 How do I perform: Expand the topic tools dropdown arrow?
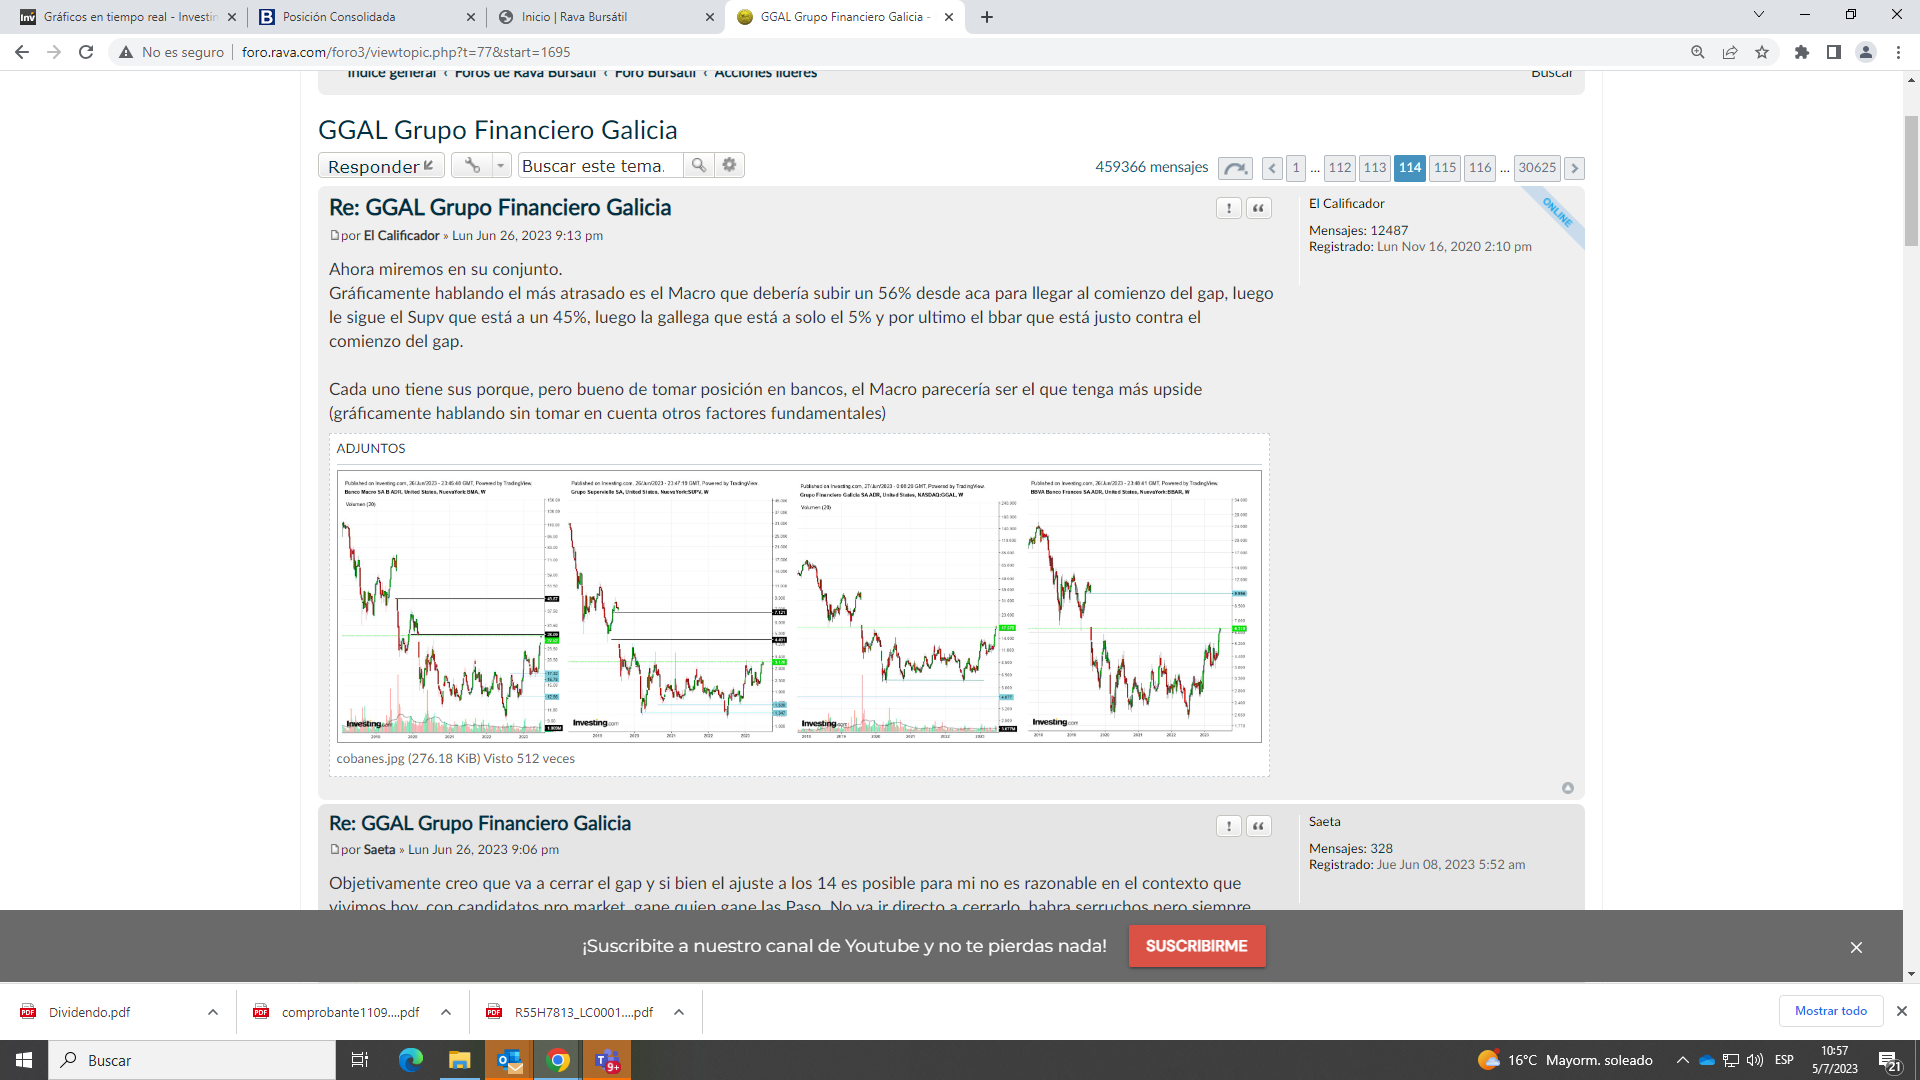click(x=501, y=165)
